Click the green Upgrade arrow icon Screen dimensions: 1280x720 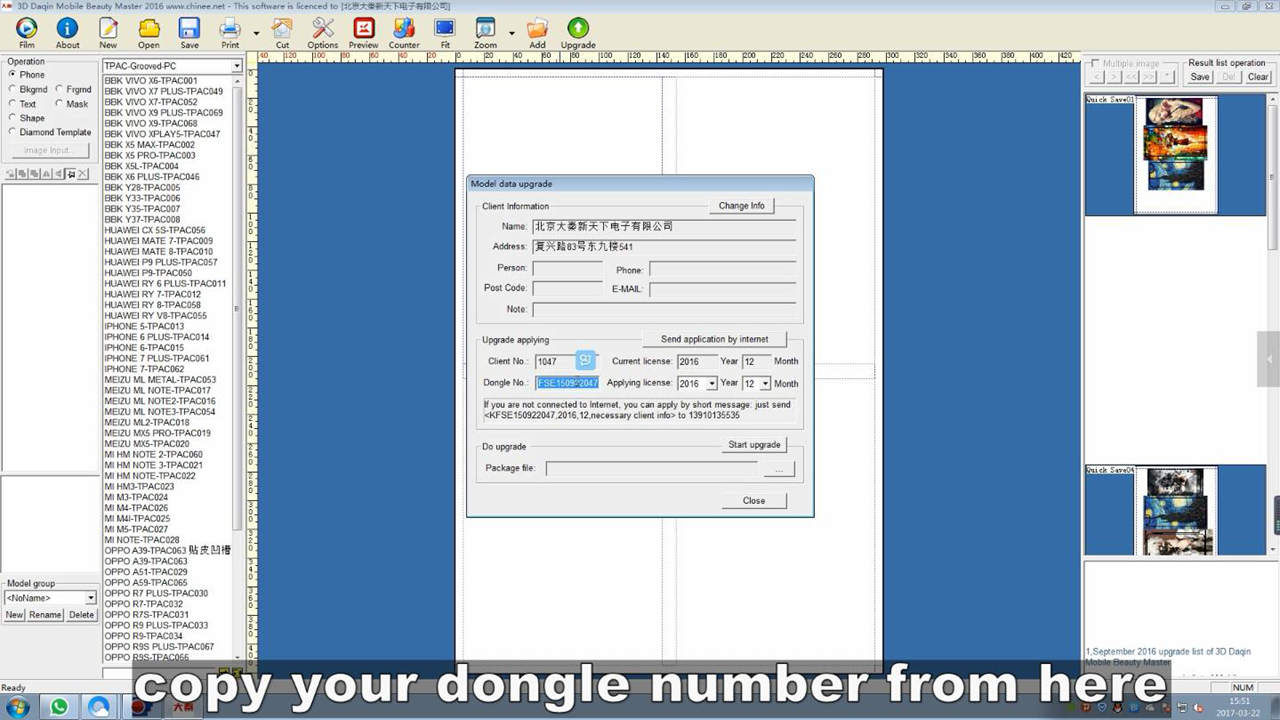[x=578, y=32]
